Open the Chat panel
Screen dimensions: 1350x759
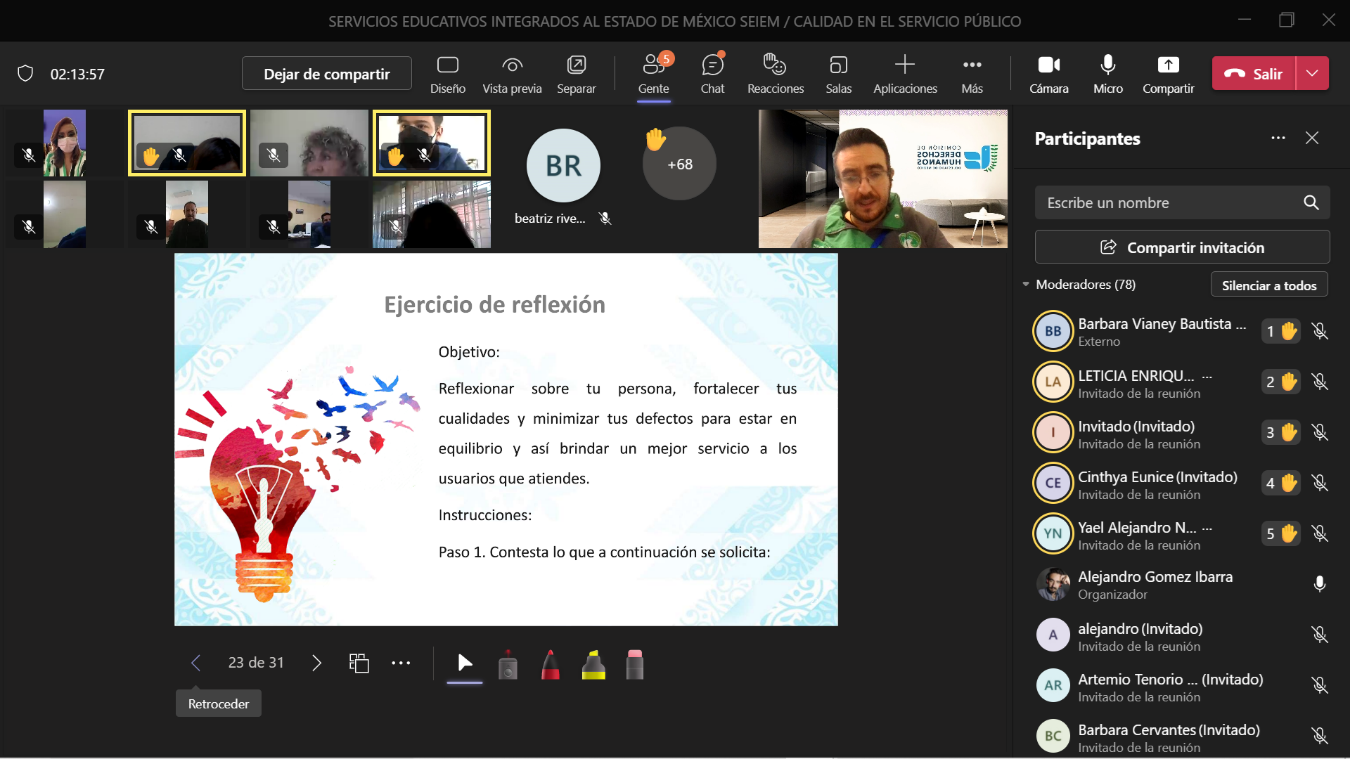(712, 74)
